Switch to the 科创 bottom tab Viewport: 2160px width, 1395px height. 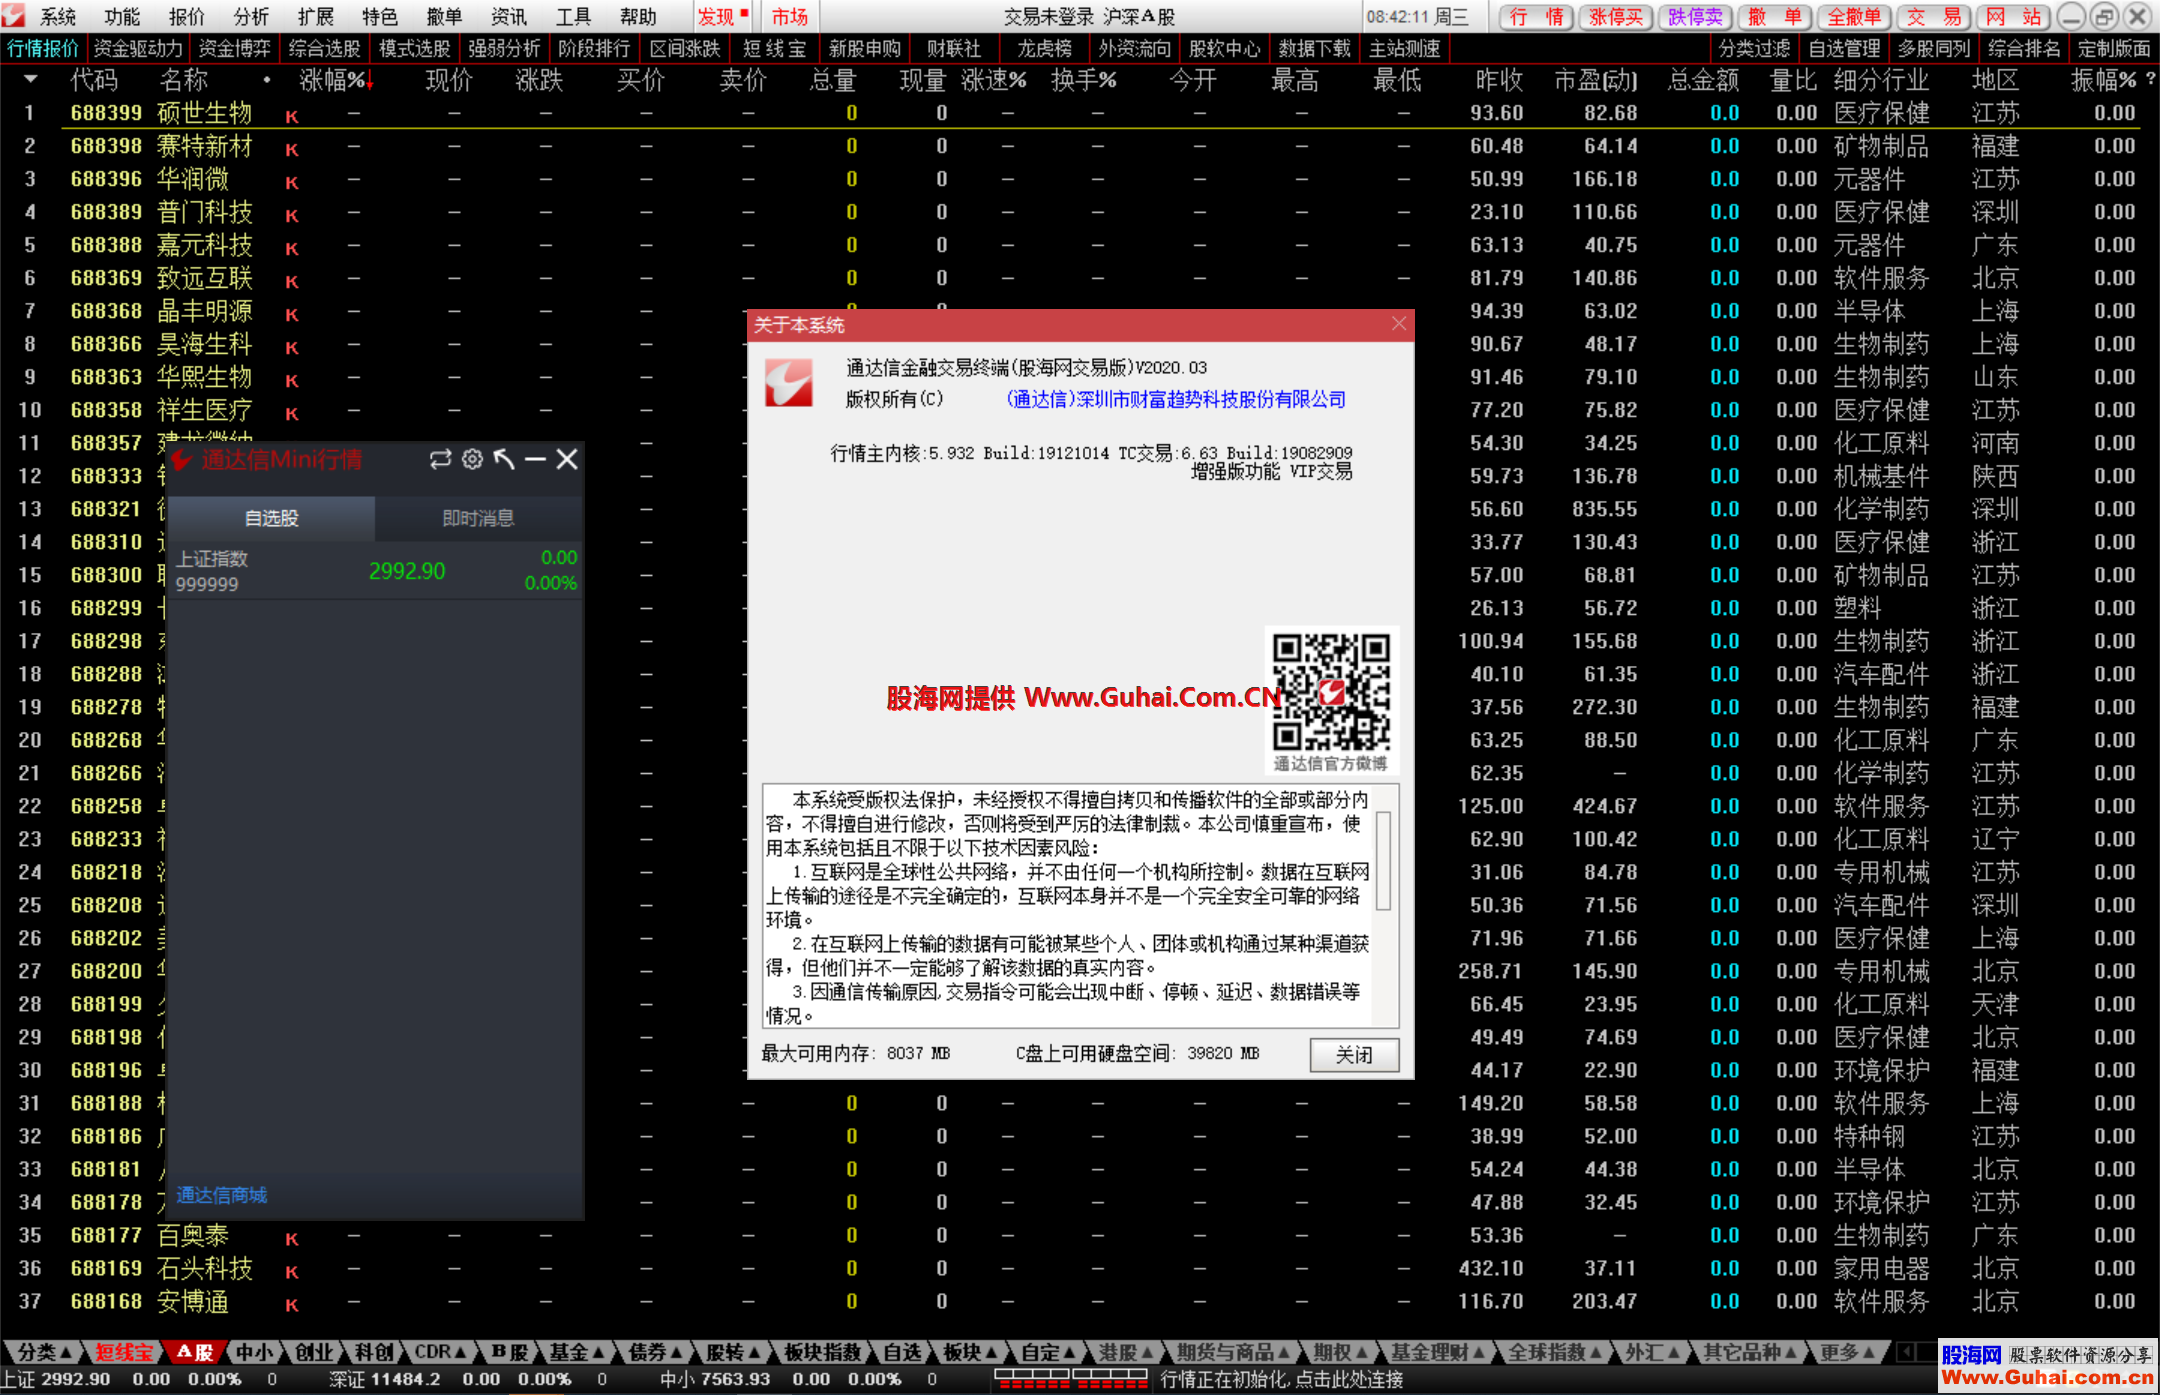374,1352
